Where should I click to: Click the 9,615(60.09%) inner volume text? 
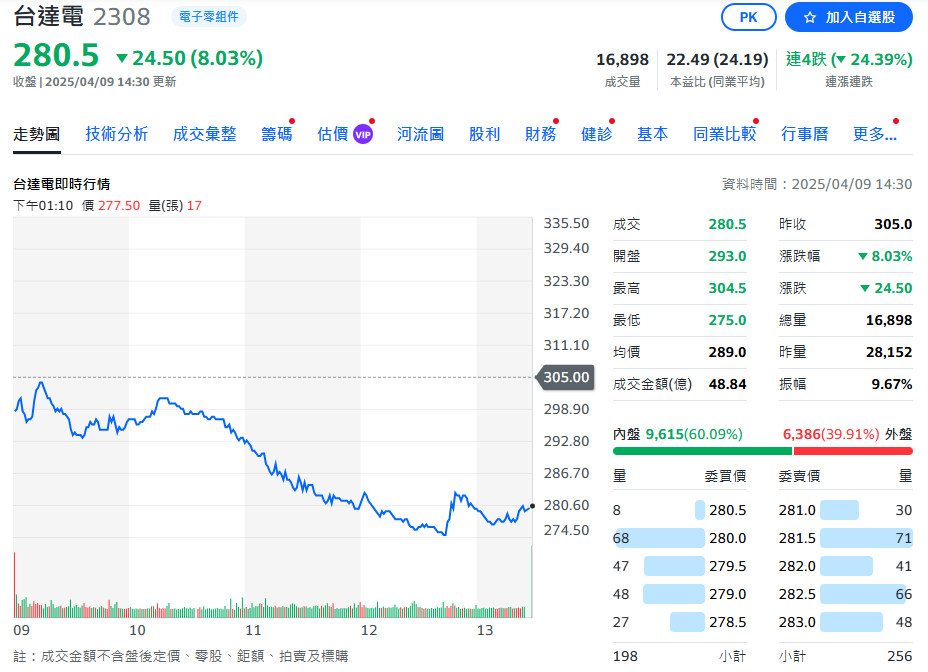tap(694, 435)
